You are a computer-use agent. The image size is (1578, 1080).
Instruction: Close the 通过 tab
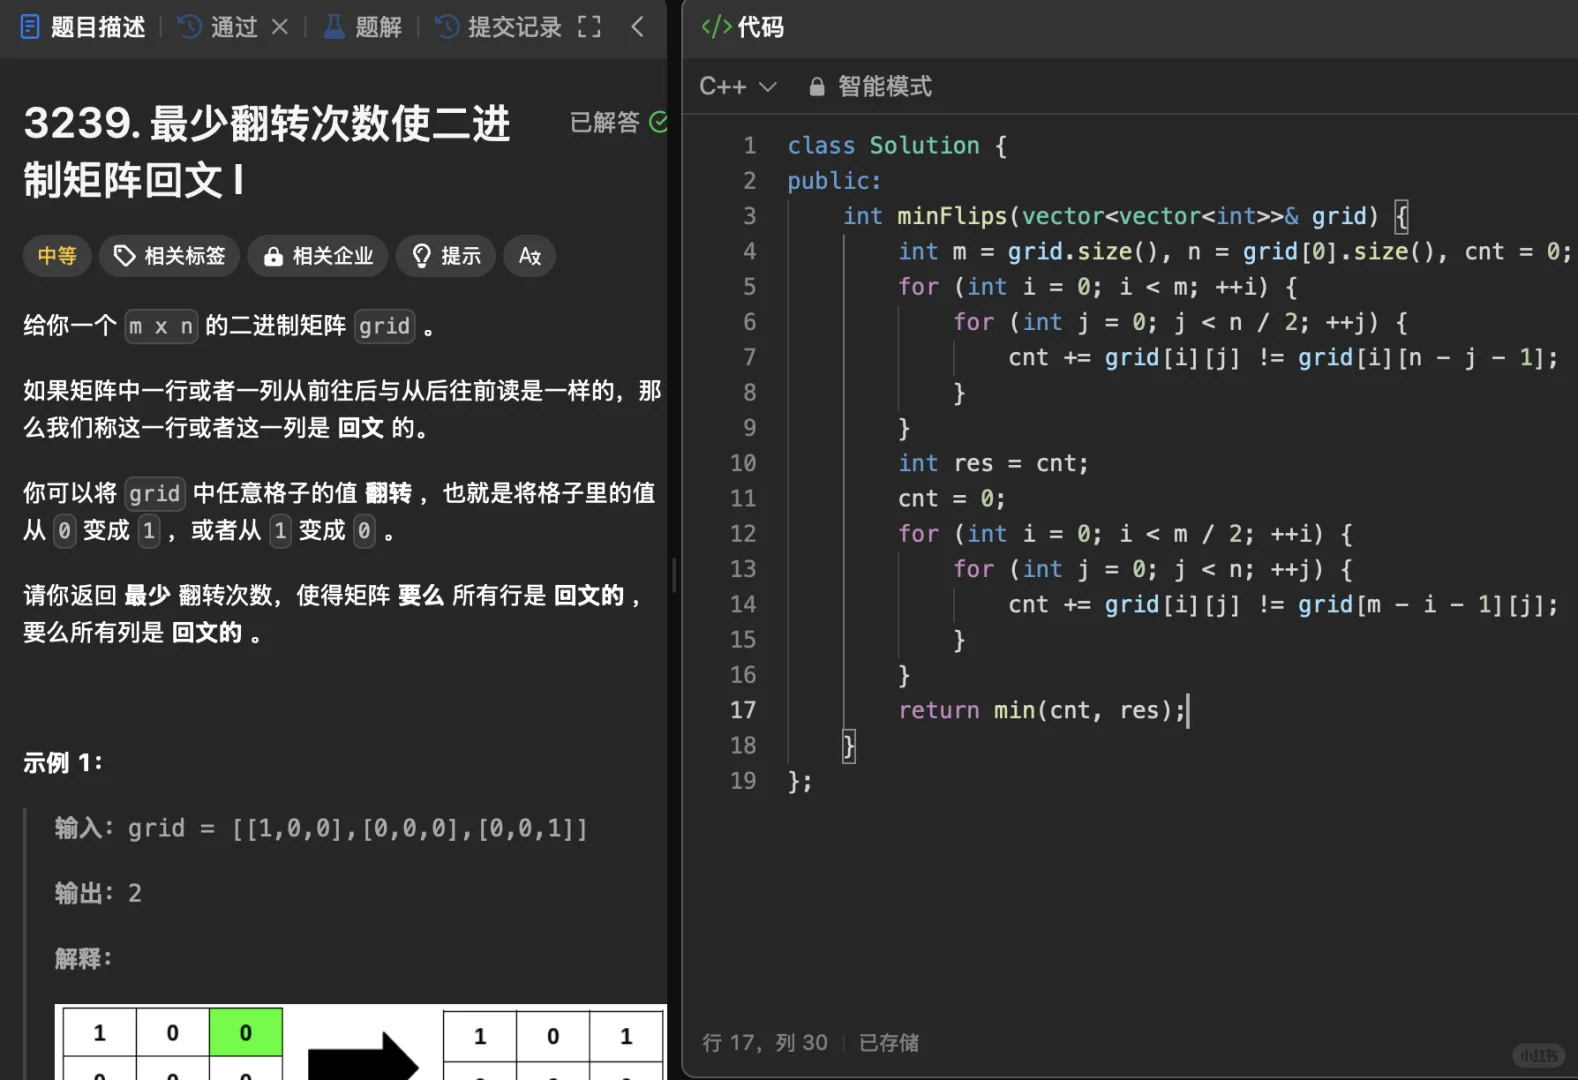tap(280, 27)
